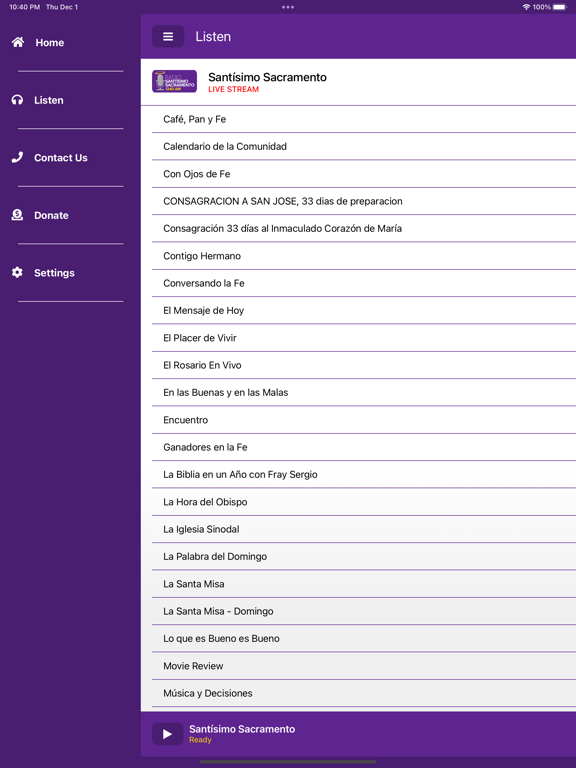Open Consagración 33 días al Inmaculado Corazón
Viewport: 576px width, 768px height.
click(x=364, y=228)
